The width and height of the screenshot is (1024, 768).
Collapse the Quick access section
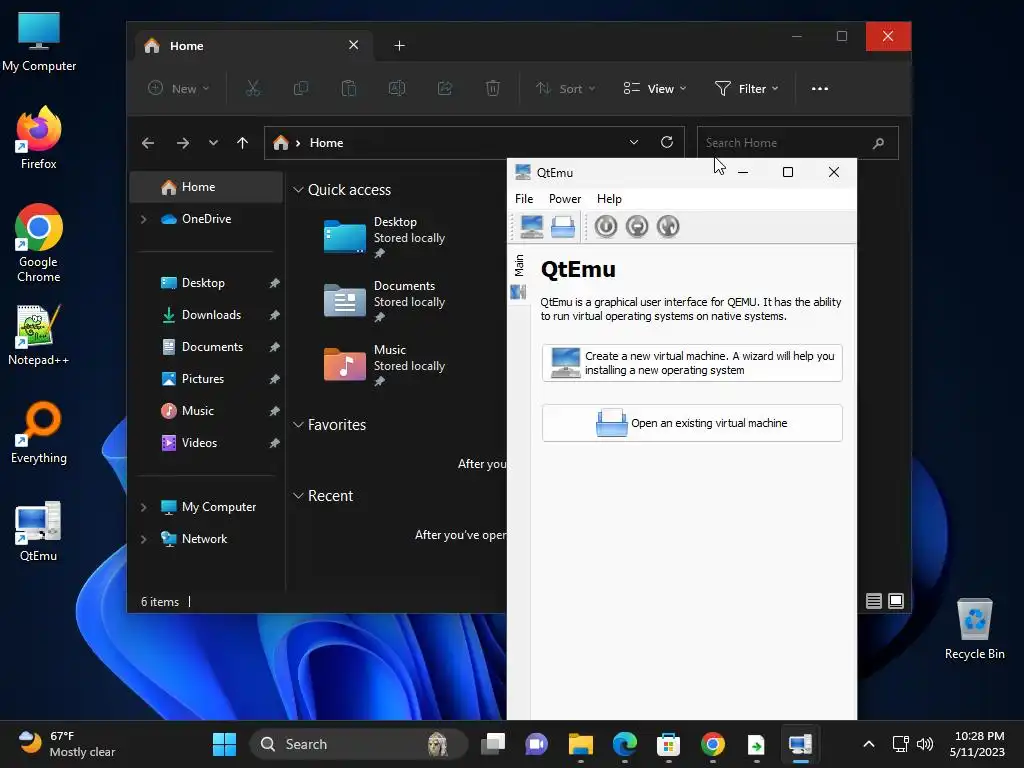[x=298, y=189]
